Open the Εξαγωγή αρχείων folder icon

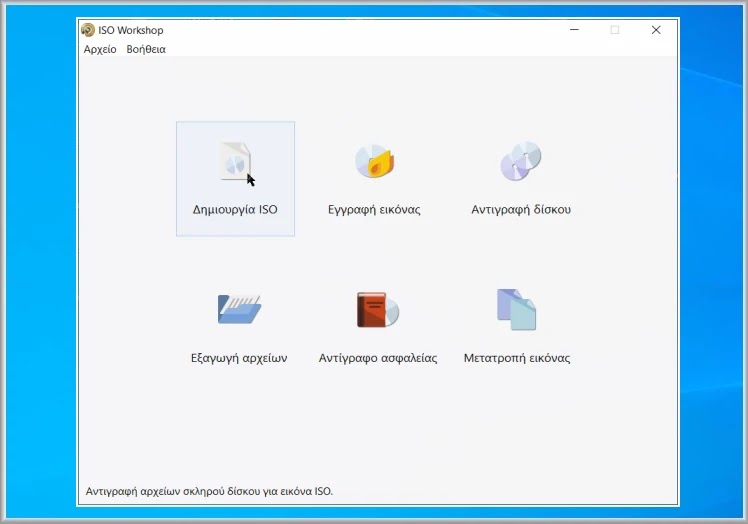(x=239, y=309)
